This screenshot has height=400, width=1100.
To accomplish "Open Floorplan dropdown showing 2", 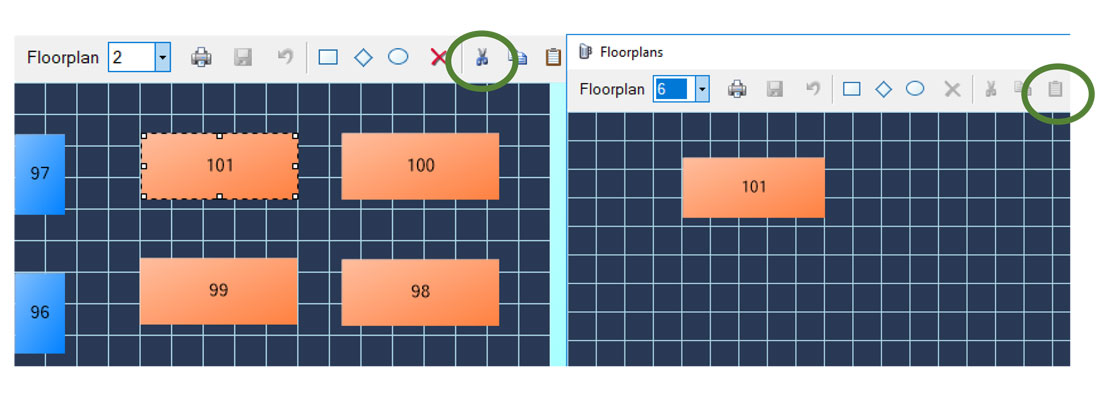I will tap(163, 57).
